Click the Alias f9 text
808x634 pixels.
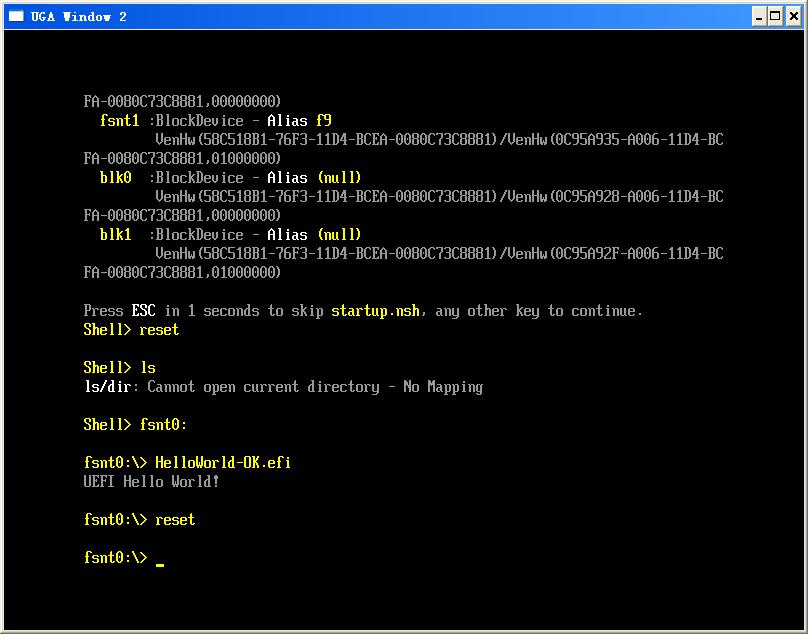coord(299,121)
